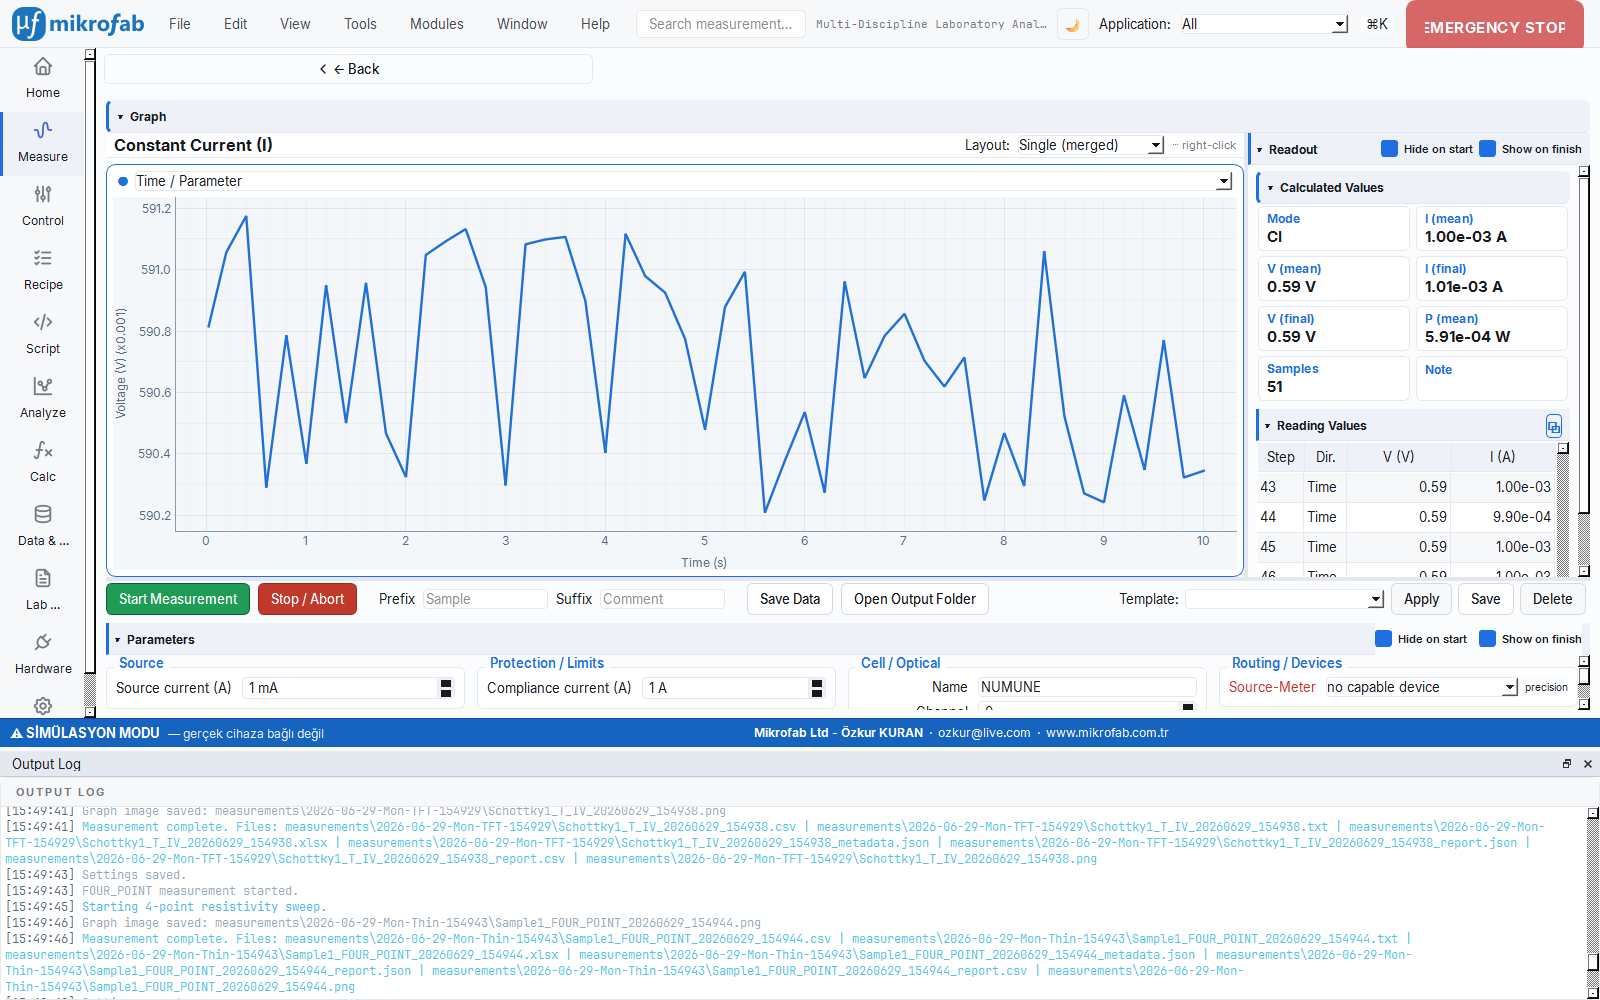Click the Note readout box

pos(1491,378)
